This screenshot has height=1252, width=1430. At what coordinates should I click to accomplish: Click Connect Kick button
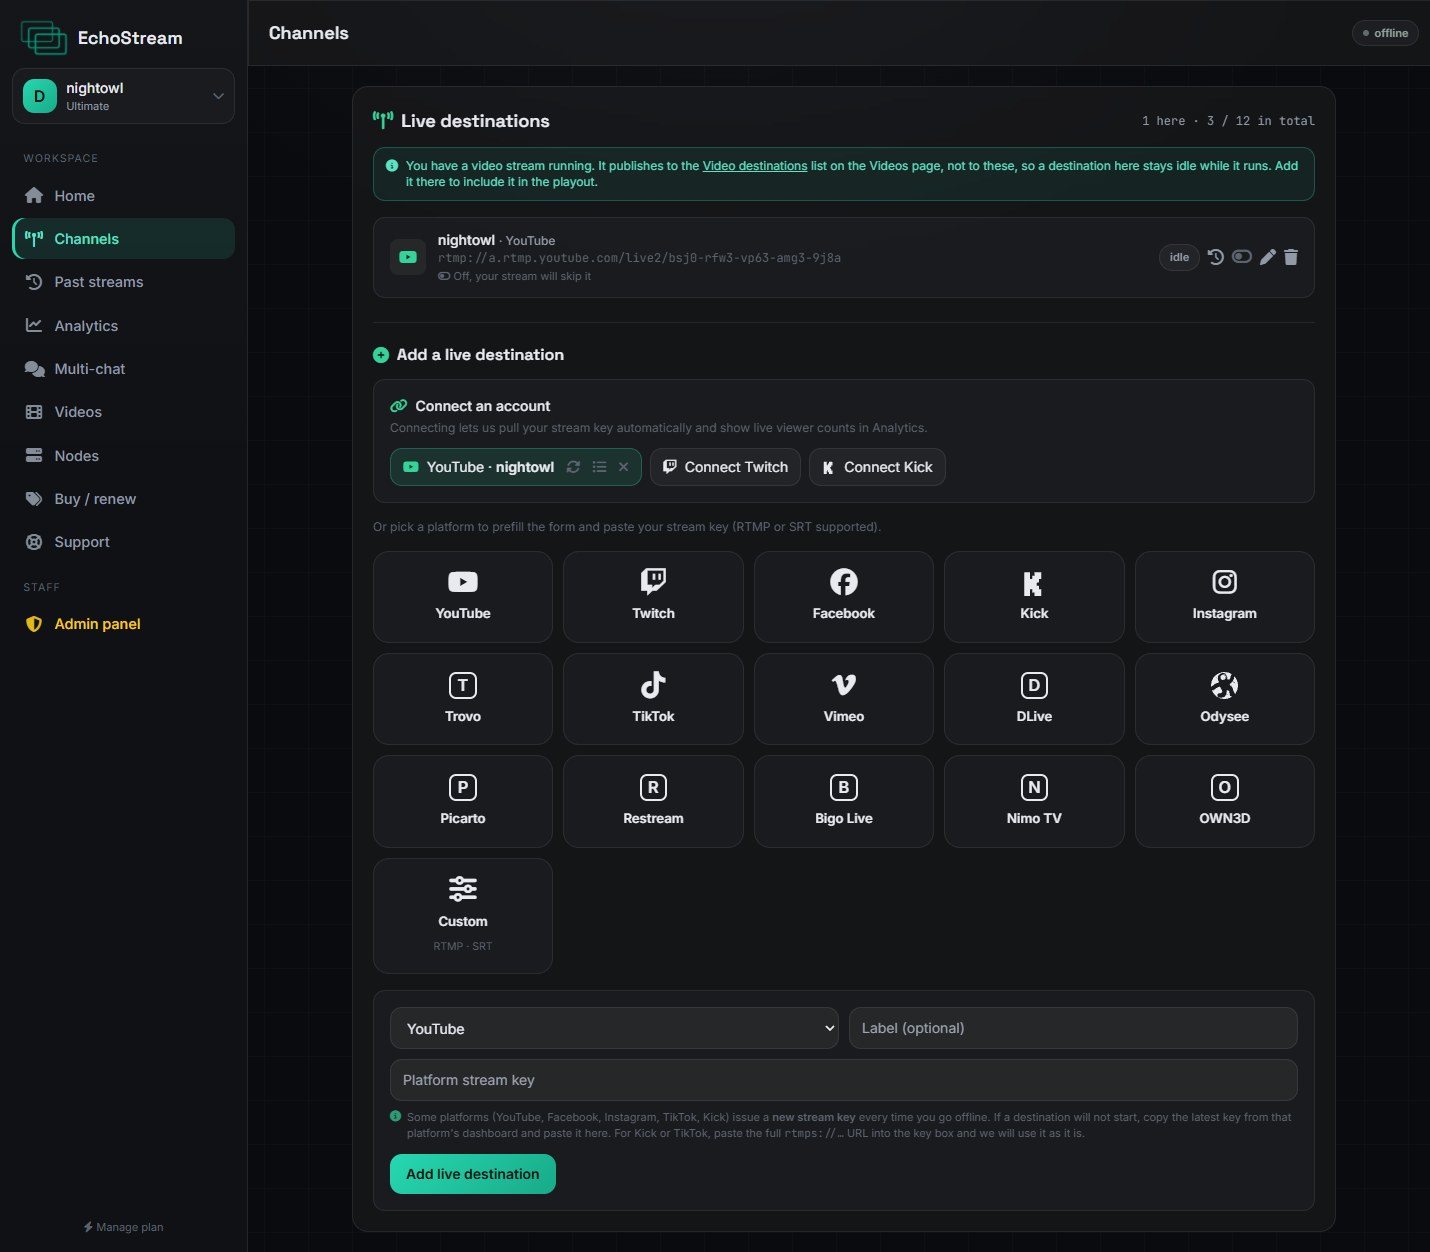coord(877,467)
